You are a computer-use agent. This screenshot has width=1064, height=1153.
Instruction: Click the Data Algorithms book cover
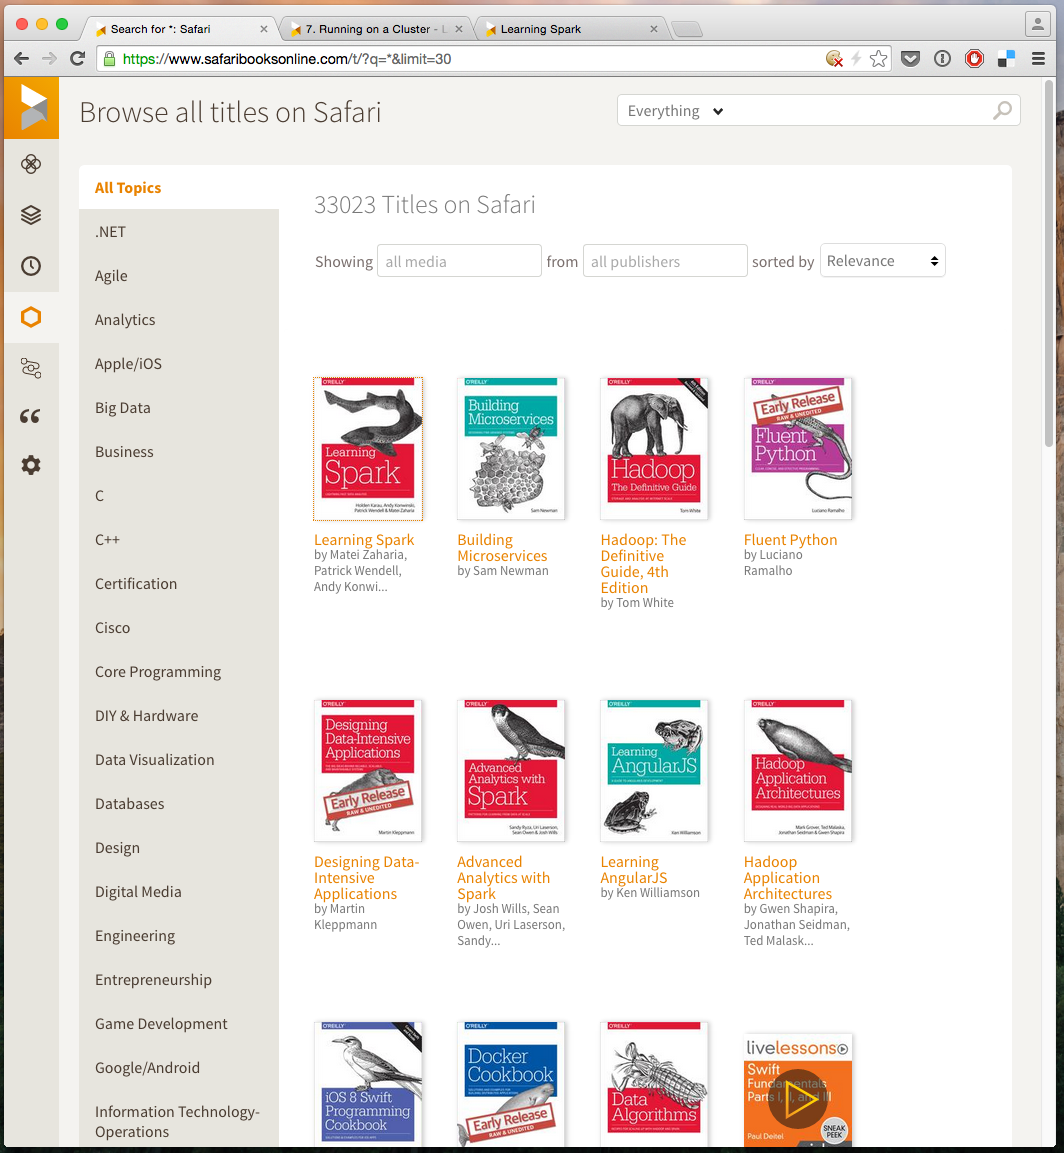654,1083
